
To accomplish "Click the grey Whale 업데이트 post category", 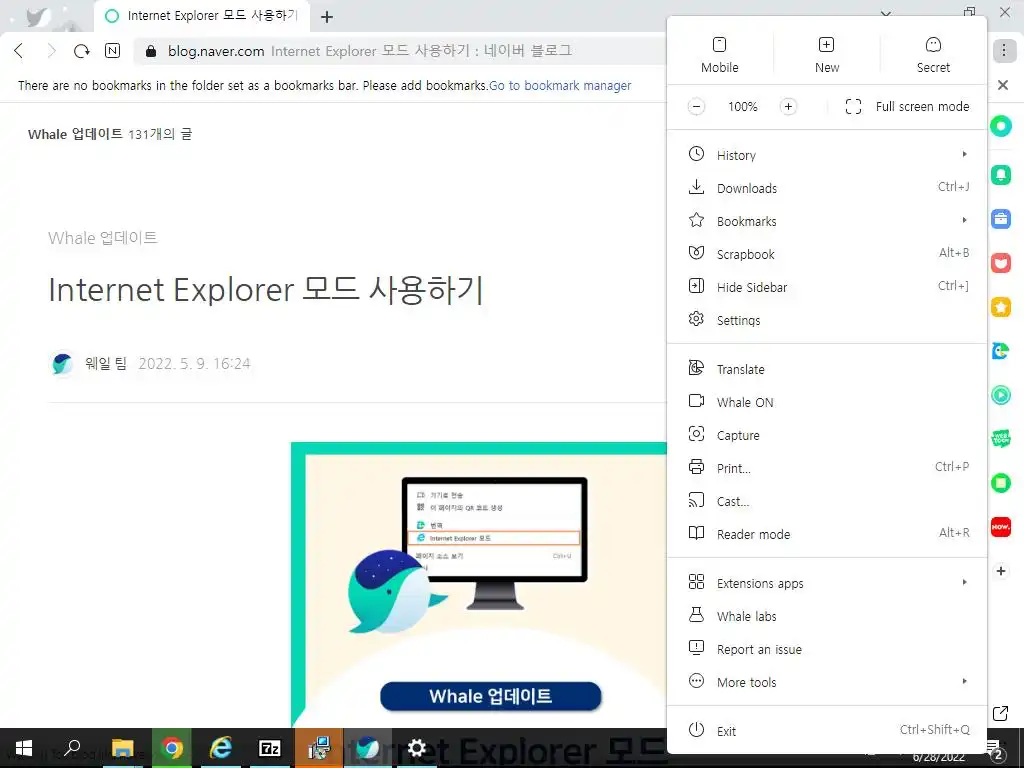I will coord(103,238).
